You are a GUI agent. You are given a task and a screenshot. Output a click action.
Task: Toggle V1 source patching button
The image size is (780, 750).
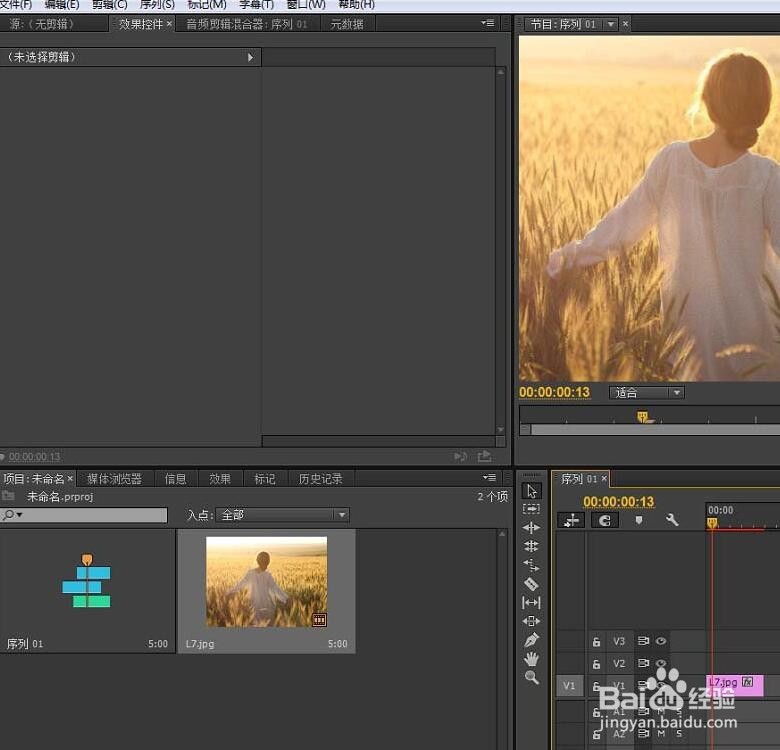click(569, 686)
